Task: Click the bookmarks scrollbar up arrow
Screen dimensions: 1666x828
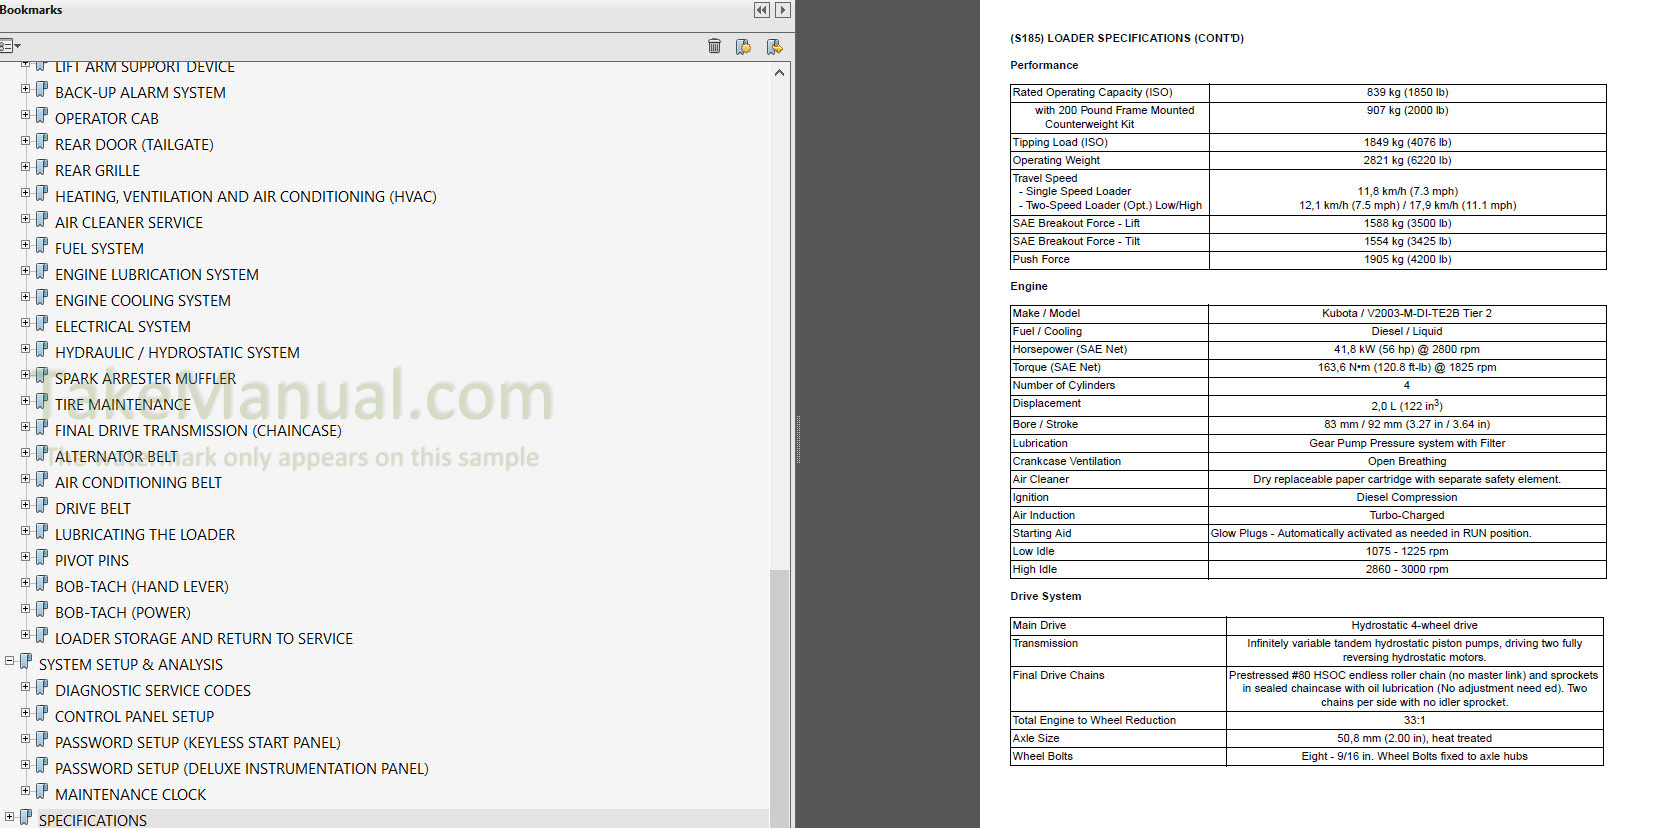Action: 779,73
